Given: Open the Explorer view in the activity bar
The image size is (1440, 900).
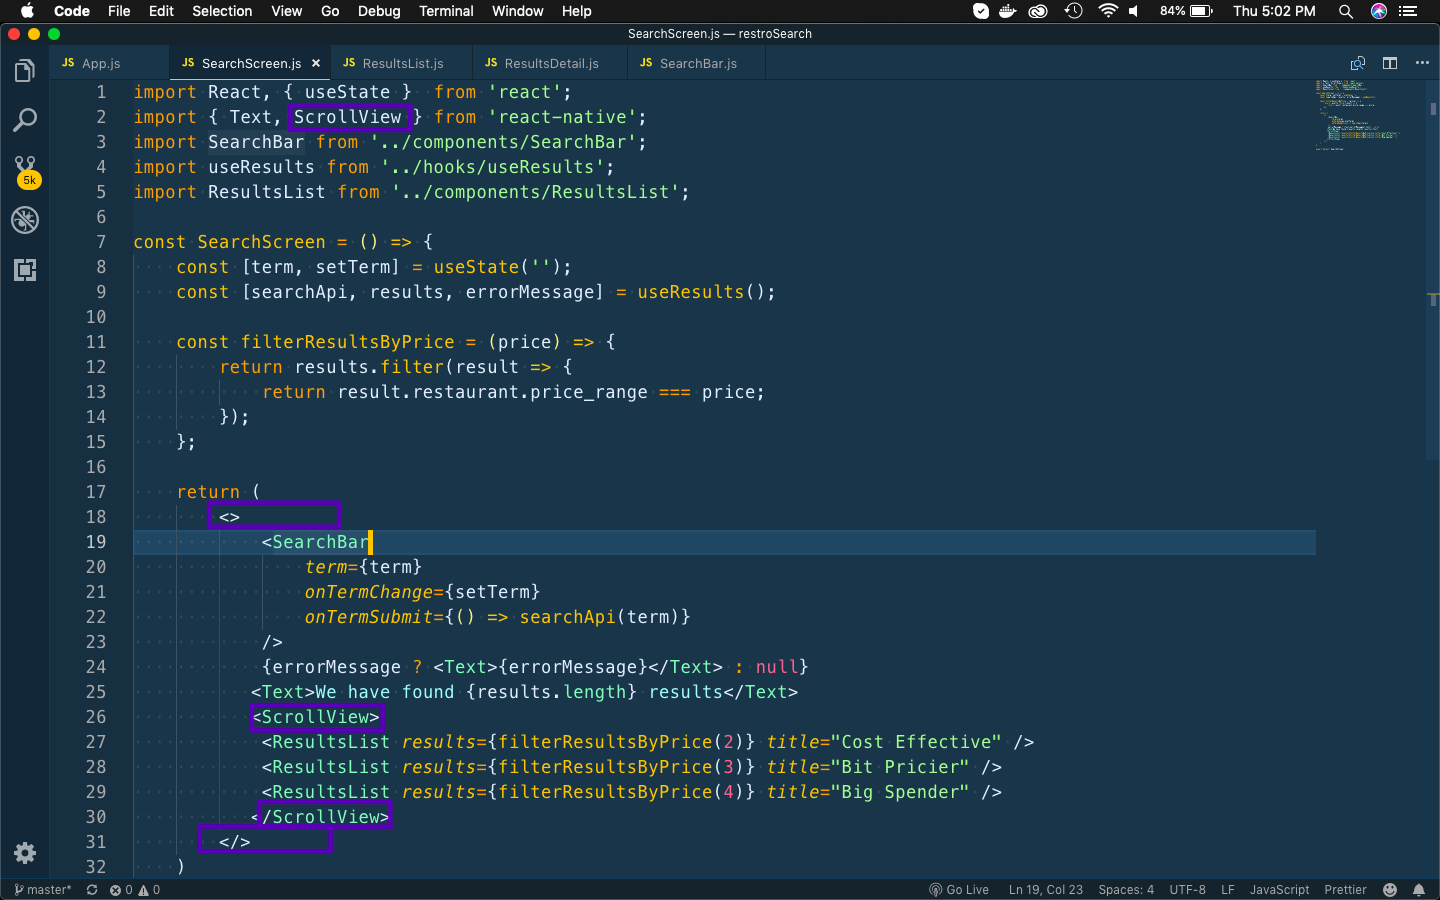Looking at the screenshot, I should point(25,71).
